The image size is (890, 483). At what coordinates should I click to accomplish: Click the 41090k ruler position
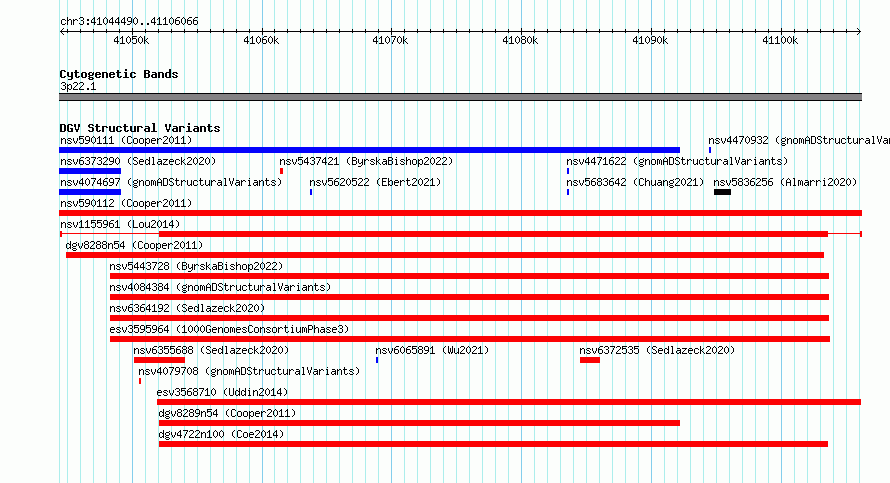click(x=650, y=40)
